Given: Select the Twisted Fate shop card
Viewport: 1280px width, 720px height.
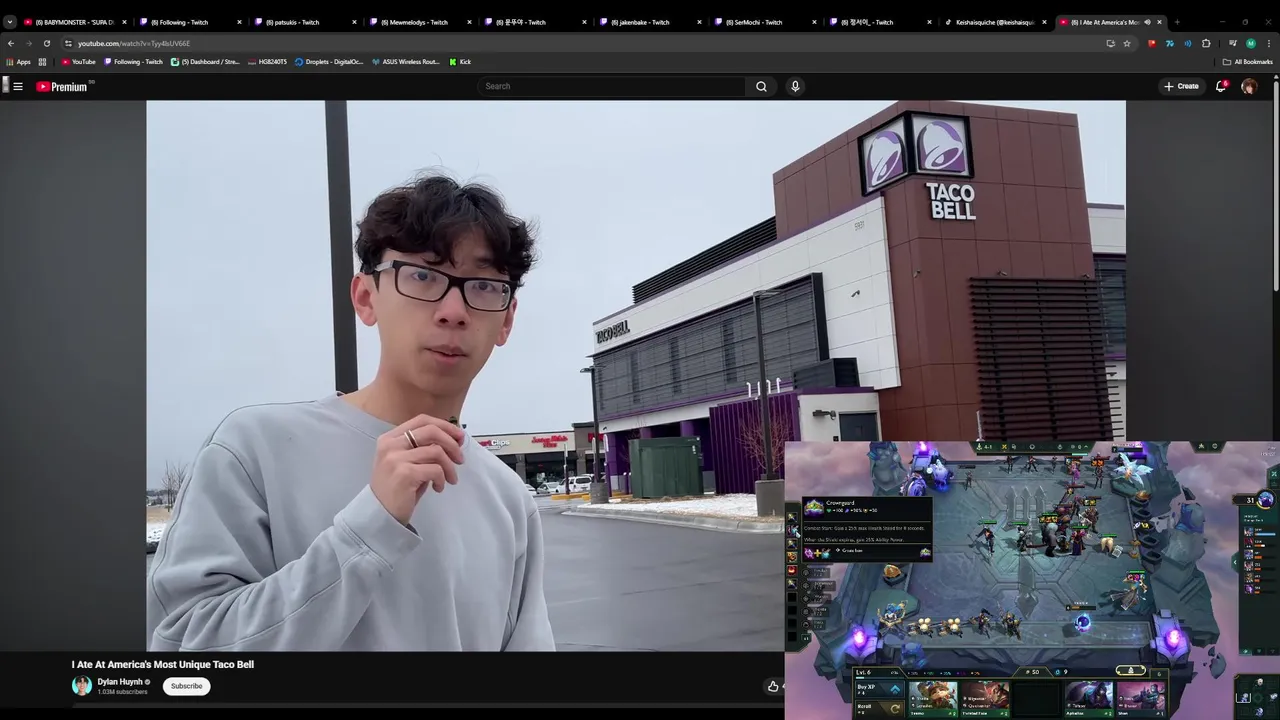Looking at the screenshot, I should (985, 698).
